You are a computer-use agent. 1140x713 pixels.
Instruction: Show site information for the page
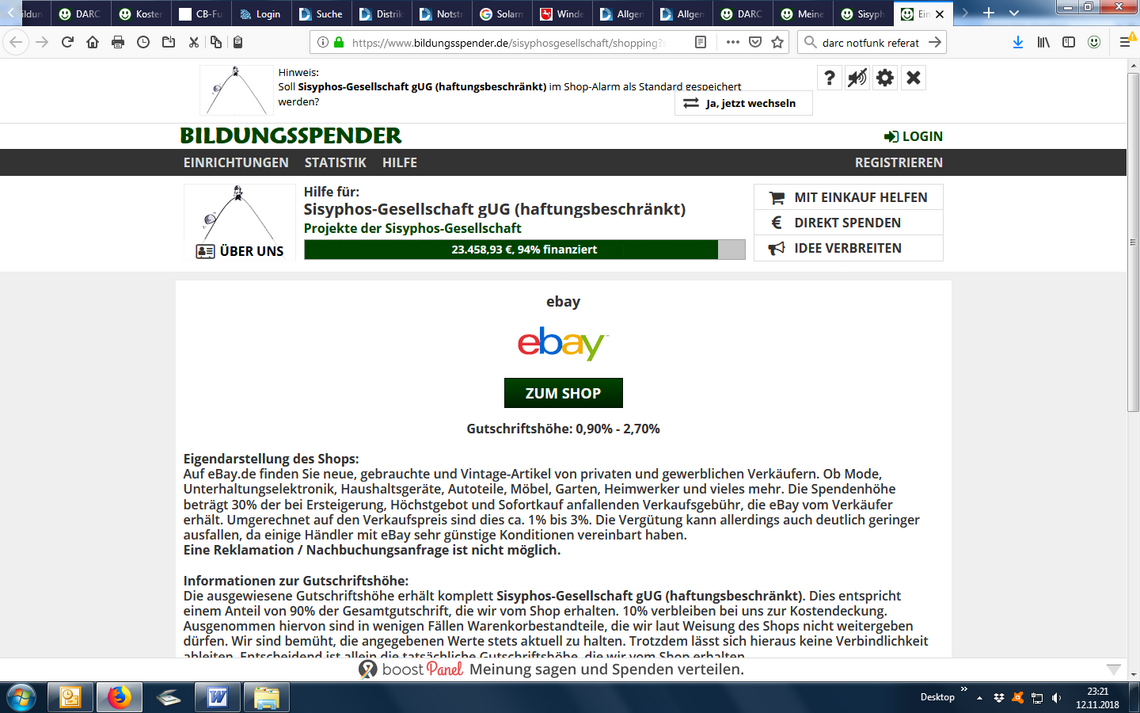coord(323,42)
